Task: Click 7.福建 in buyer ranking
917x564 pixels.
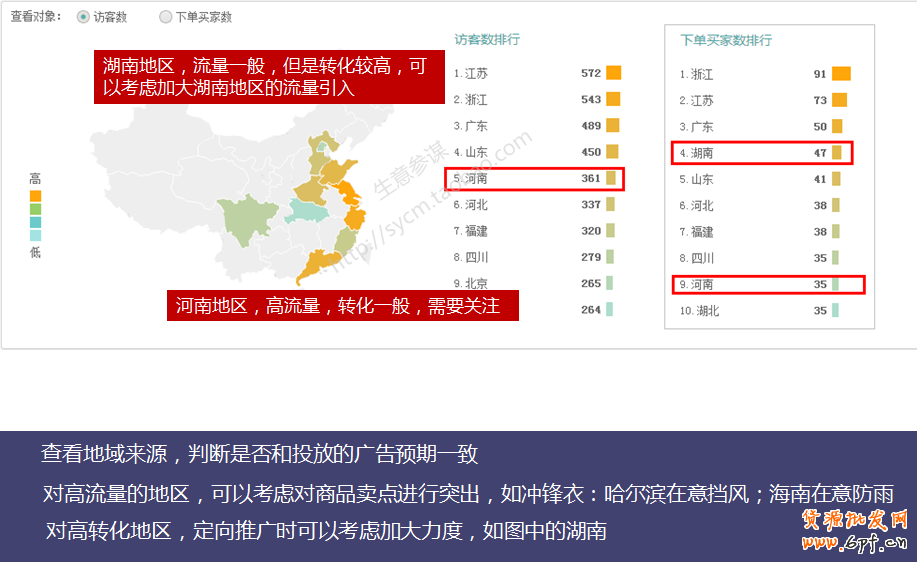Action: pyautogui.click(x=696, y=232)
